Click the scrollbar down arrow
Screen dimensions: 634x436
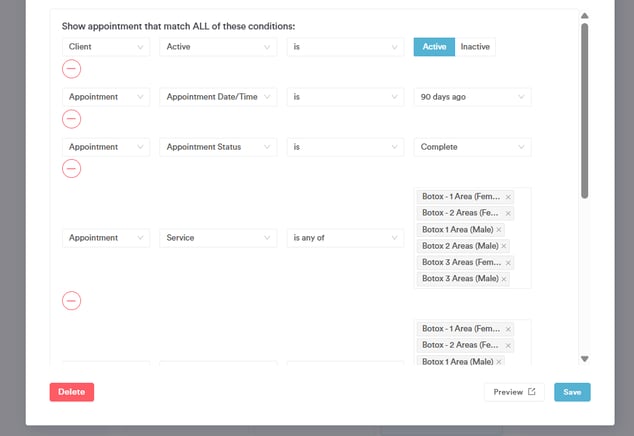click(585, 359)
